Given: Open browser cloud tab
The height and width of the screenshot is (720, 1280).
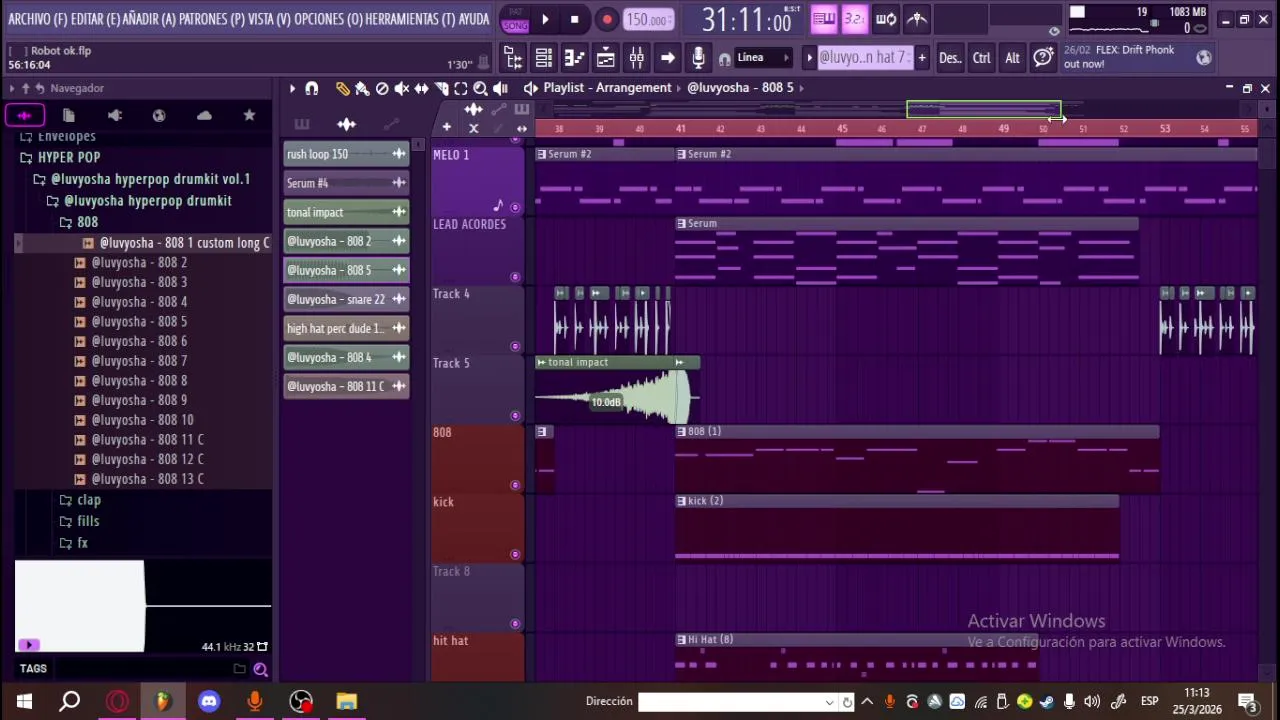Looking at the screenshot, I should coord(204,116).
